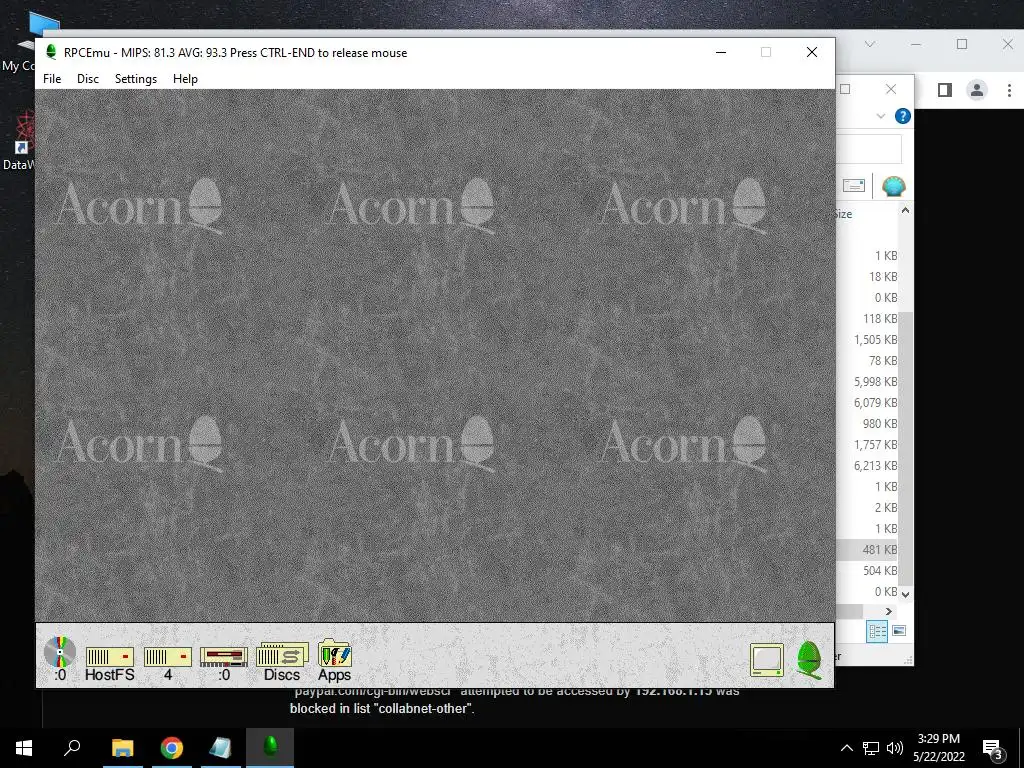1024x768 pixels.
Task: Open the clock showing 3:29 PM
Action: coord(938,748)
